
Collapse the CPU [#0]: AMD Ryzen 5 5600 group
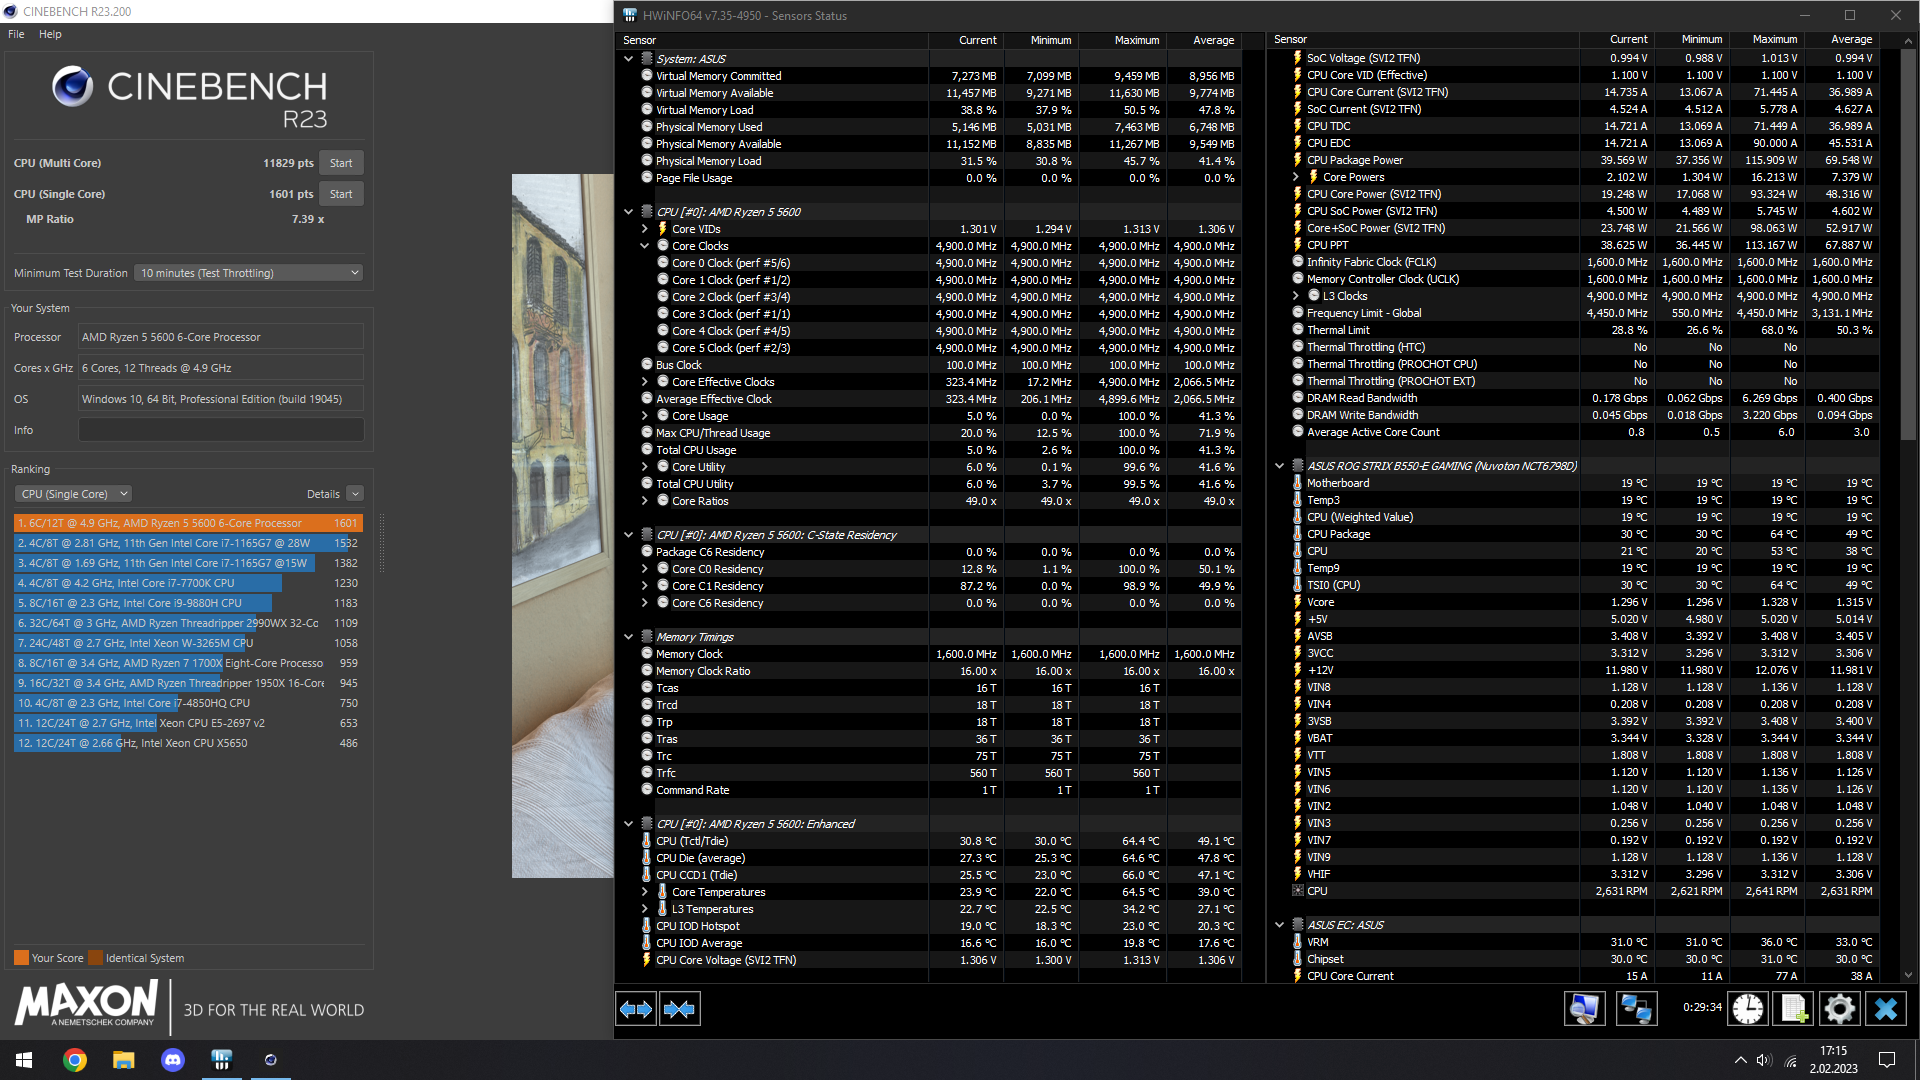coord(629,212)
